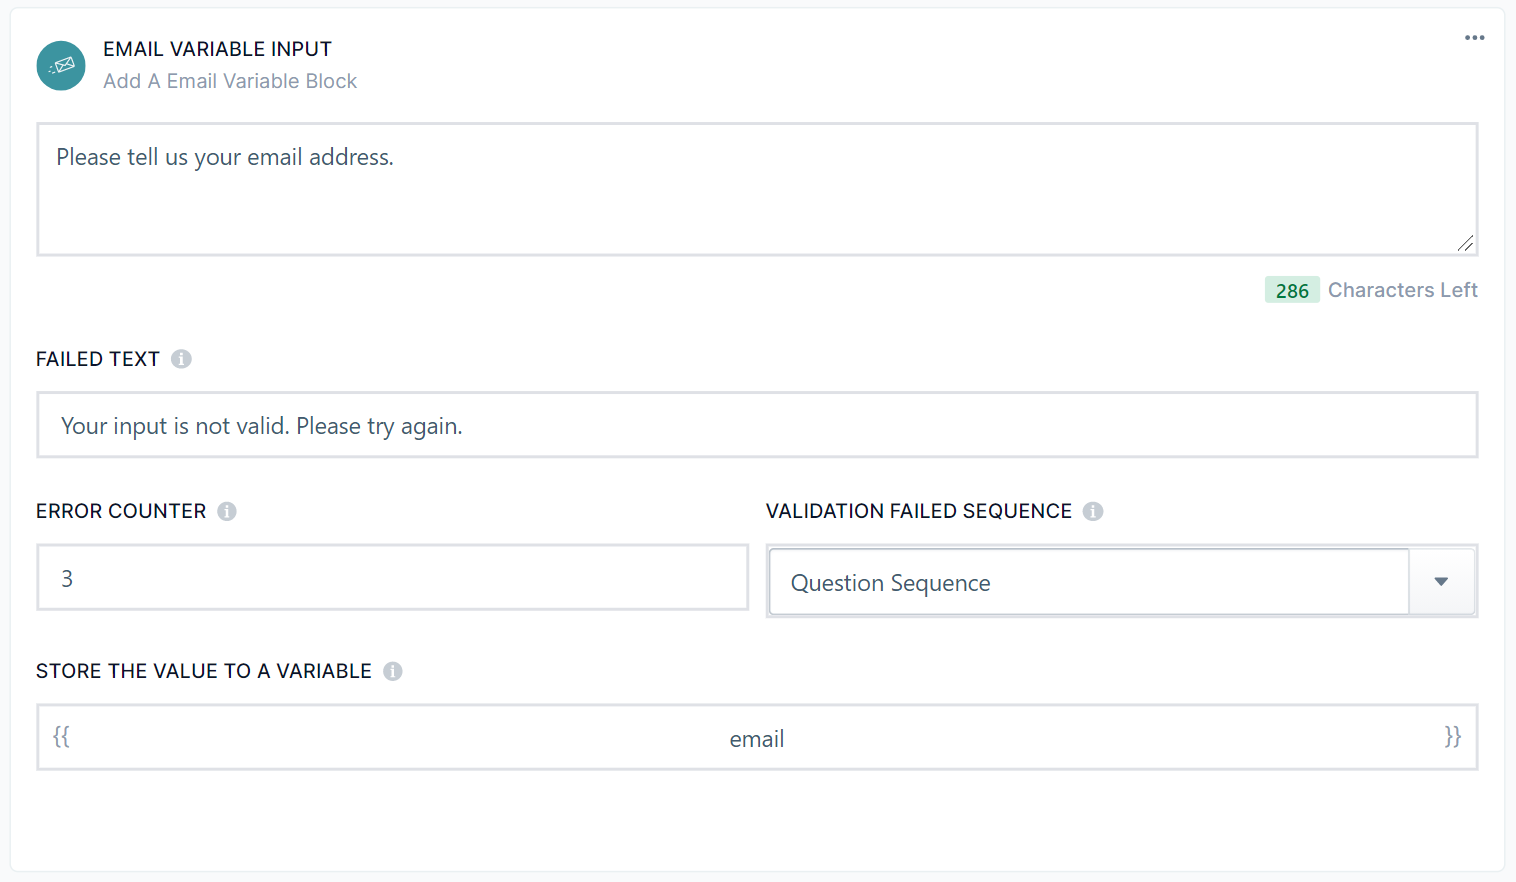Click the Store The Value To A Variable label
1516x882 pixels.
(x=204, y=671)
